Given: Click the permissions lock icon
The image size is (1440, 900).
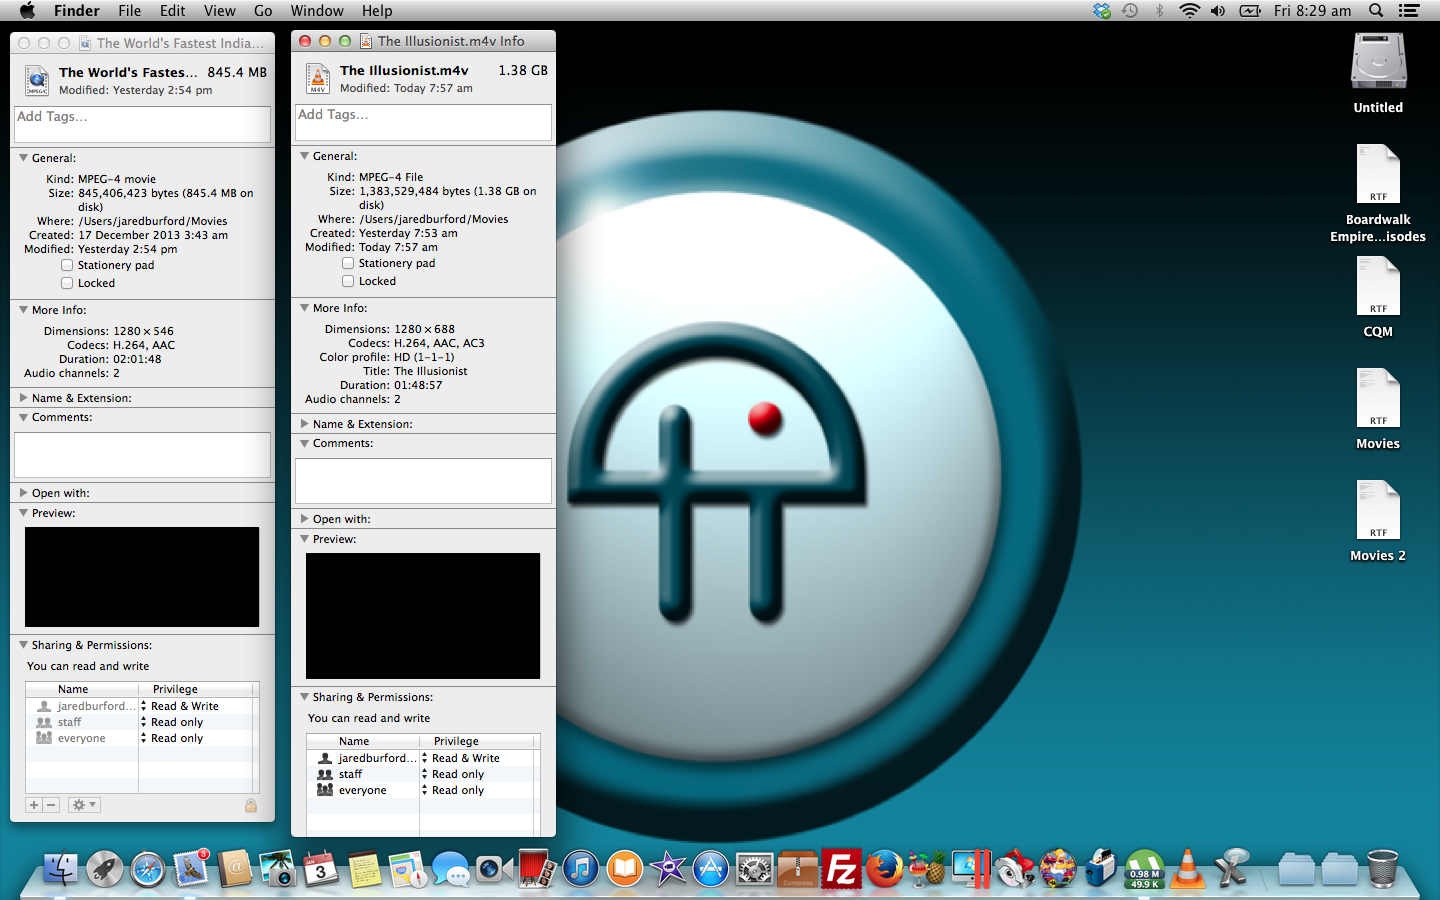Looking at the screenshot, I should pos(251,805).
